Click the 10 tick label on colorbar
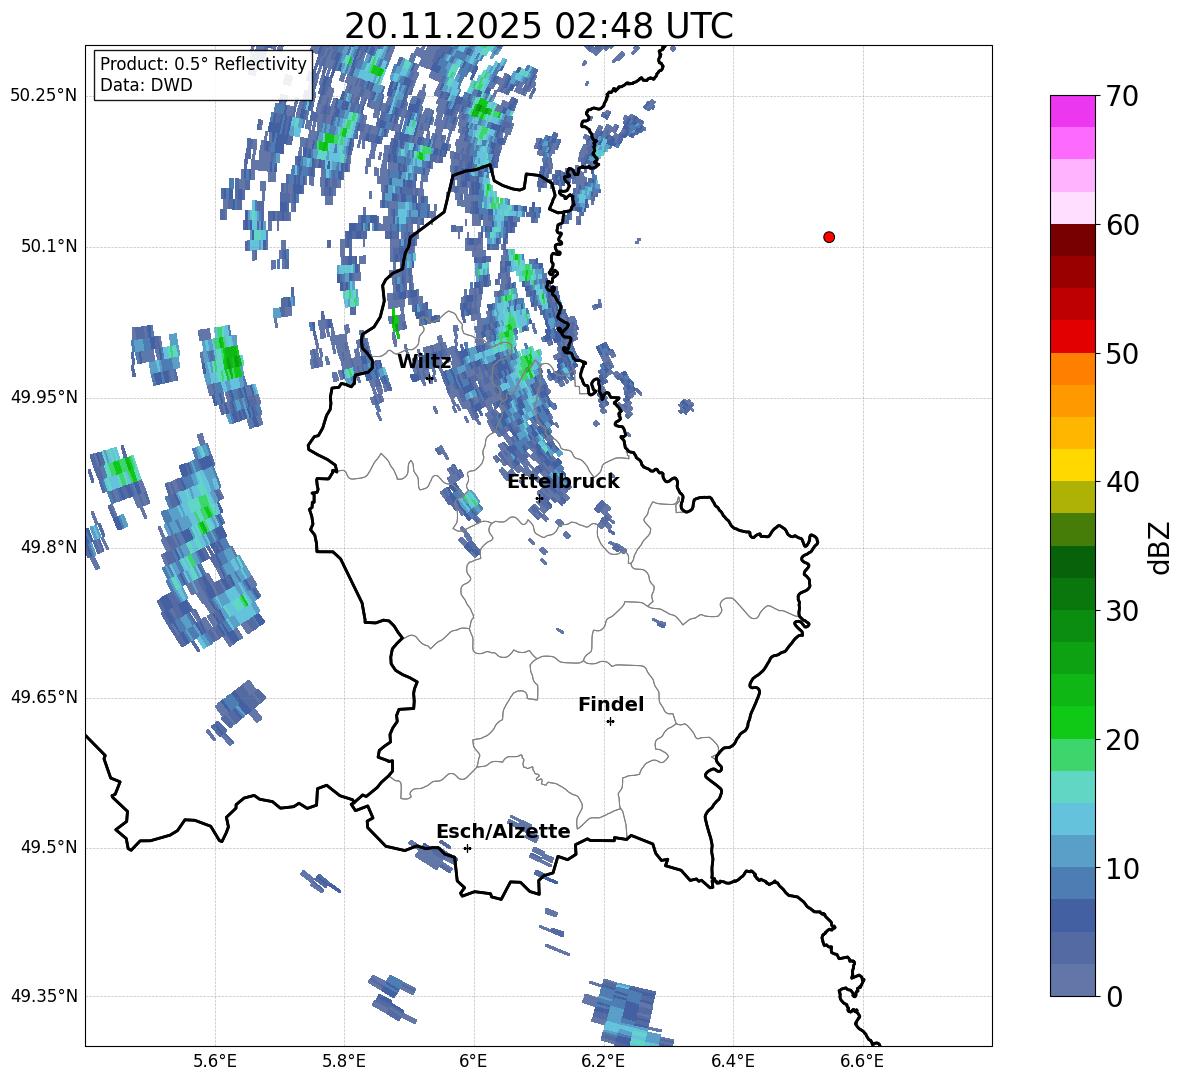1184x1081 pixels. click(x=1122, y=868)
